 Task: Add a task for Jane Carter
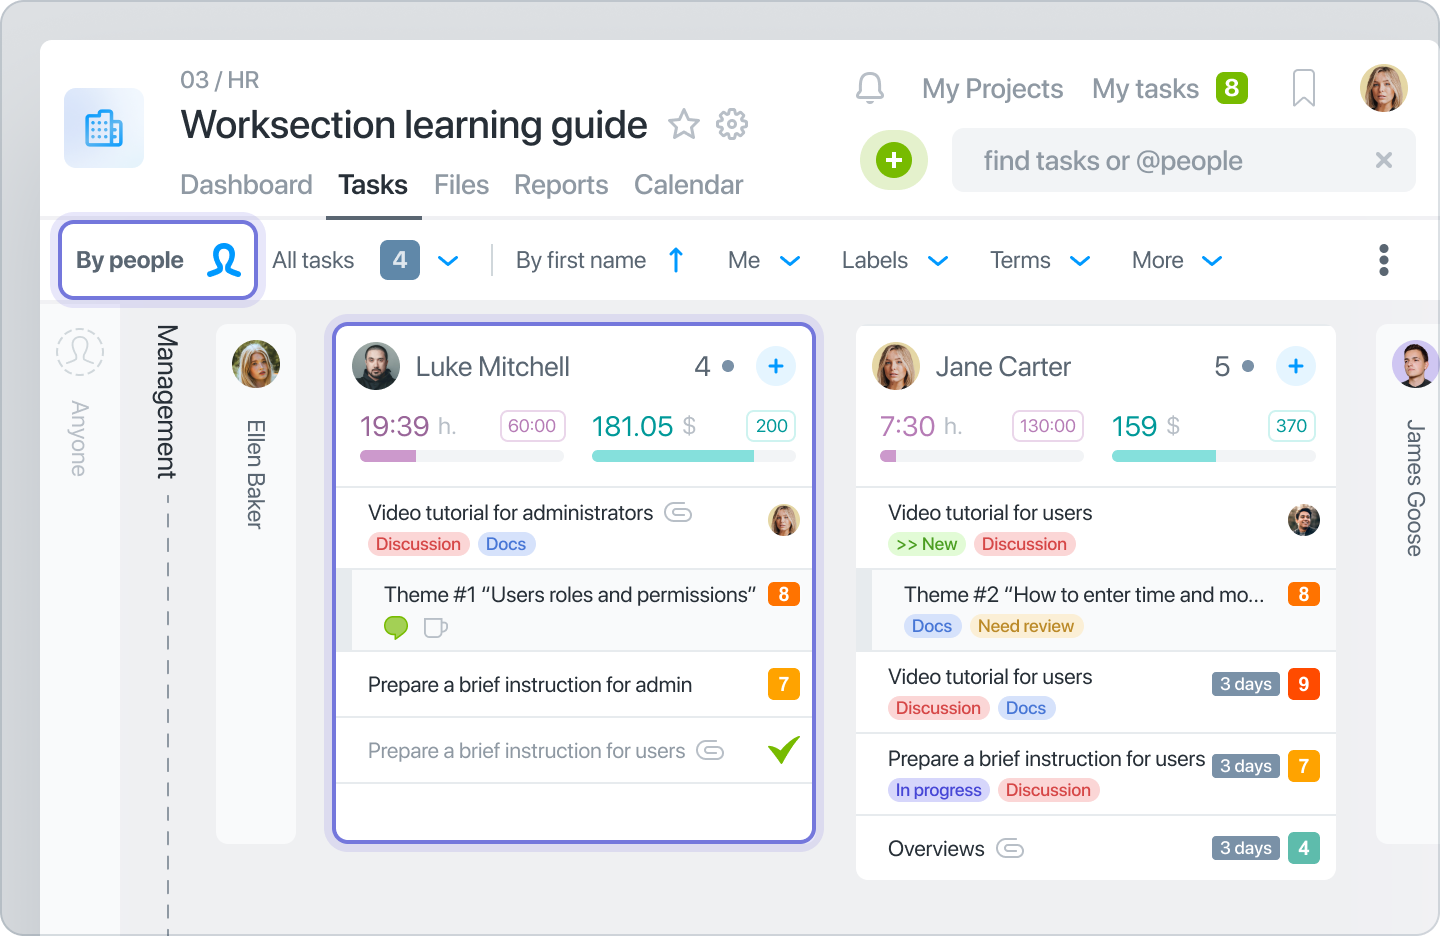tap(1295, 366)
